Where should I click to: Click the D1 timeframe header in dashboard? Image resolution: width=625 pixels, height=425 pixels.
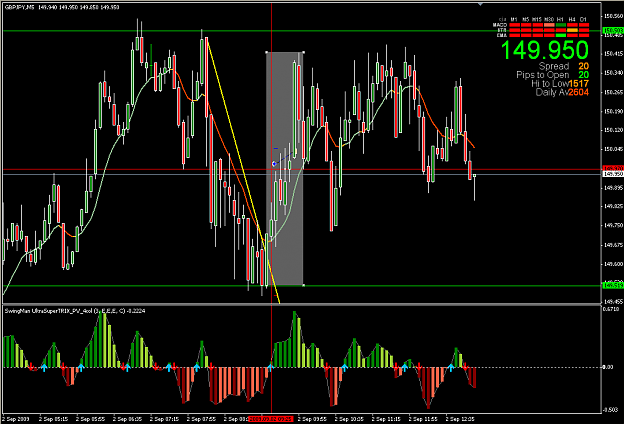(x=583, y=20)
